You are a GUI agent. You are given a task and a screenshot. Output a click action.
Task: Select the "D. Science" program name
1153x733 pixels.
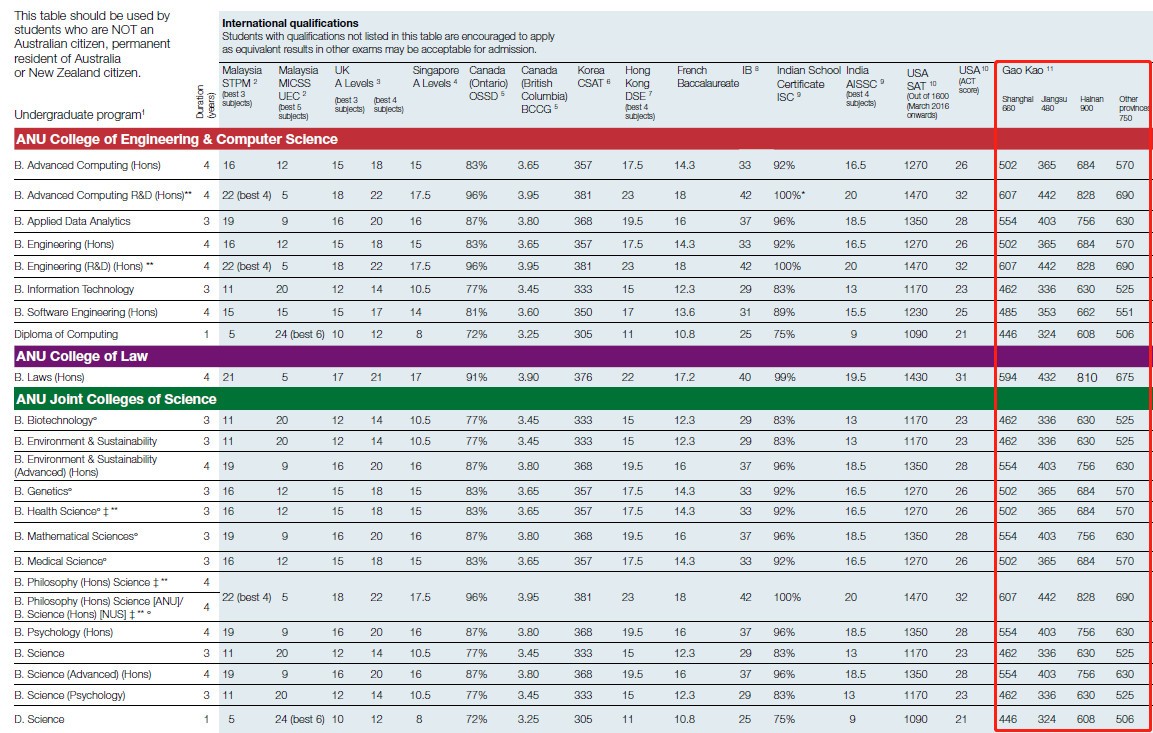click(x=39, y=719)
